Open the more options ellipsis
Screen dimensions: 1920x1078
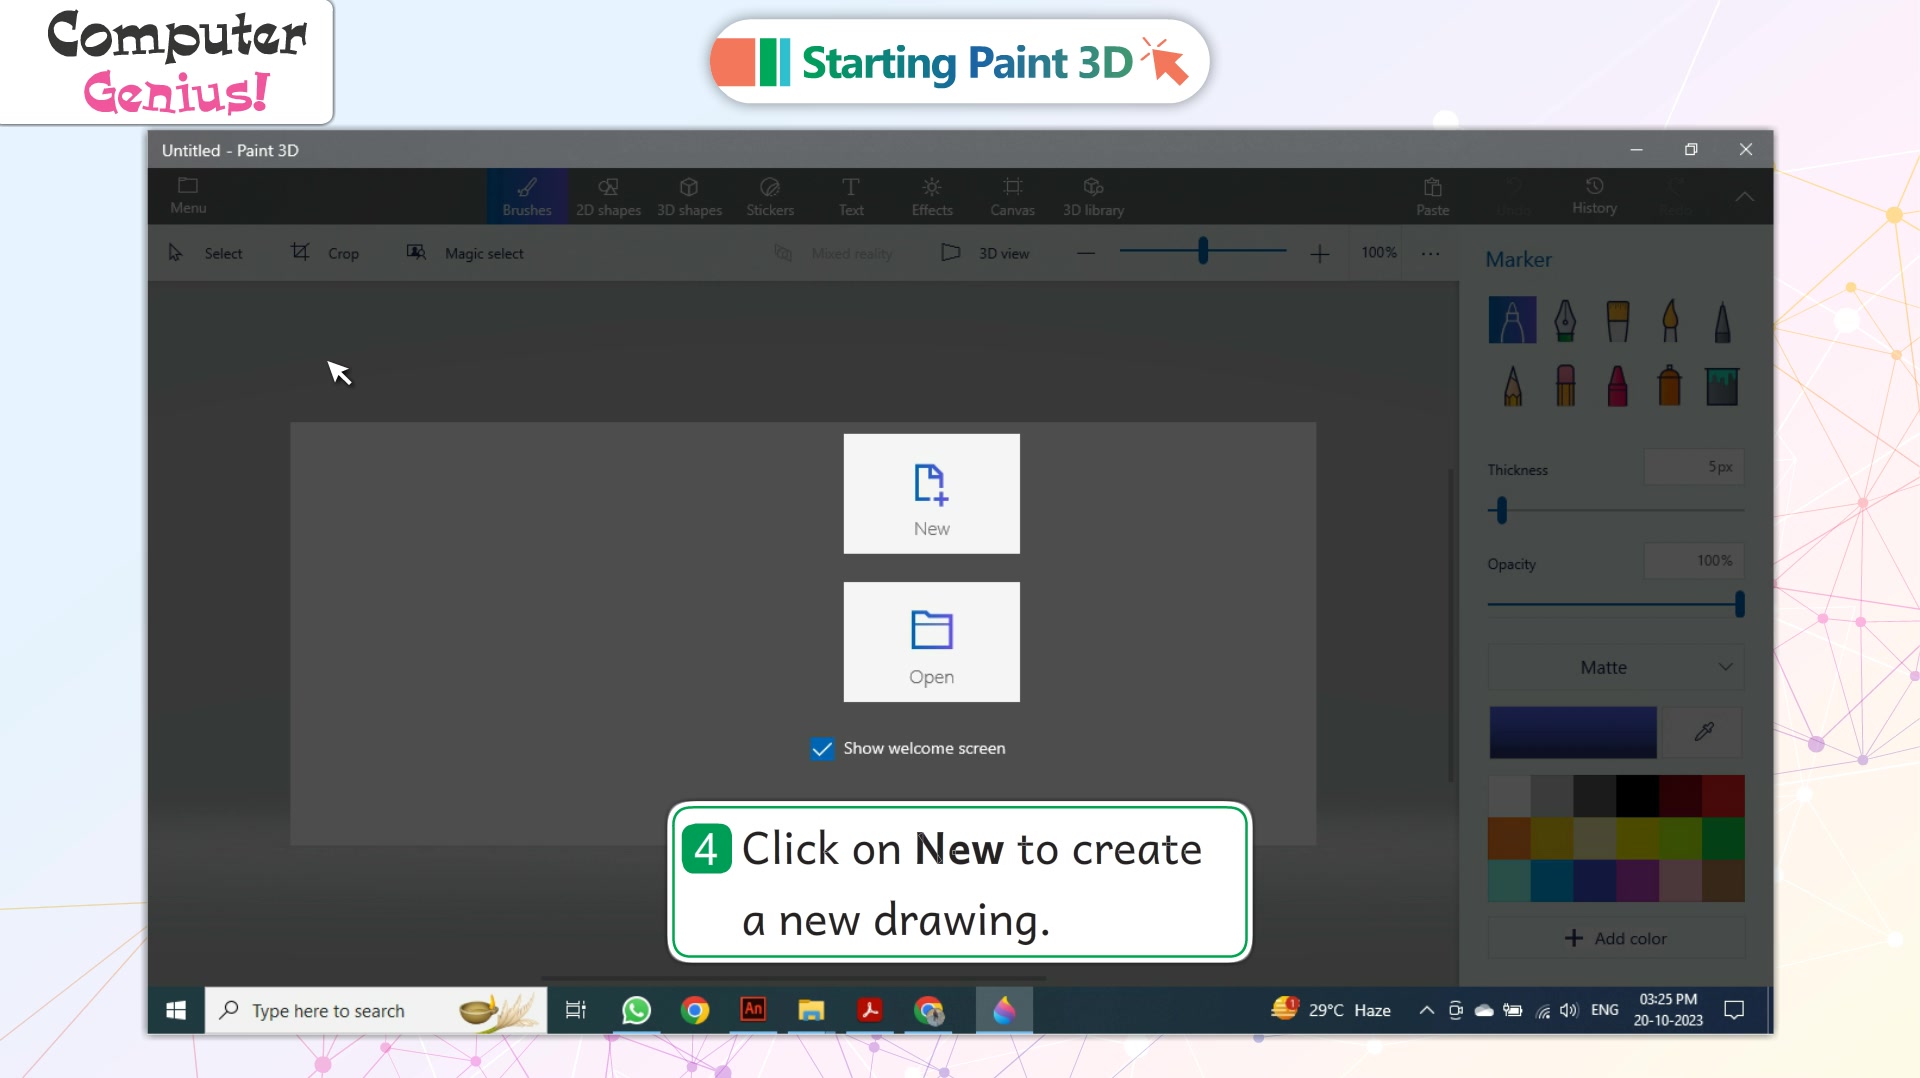point(1431,253)
